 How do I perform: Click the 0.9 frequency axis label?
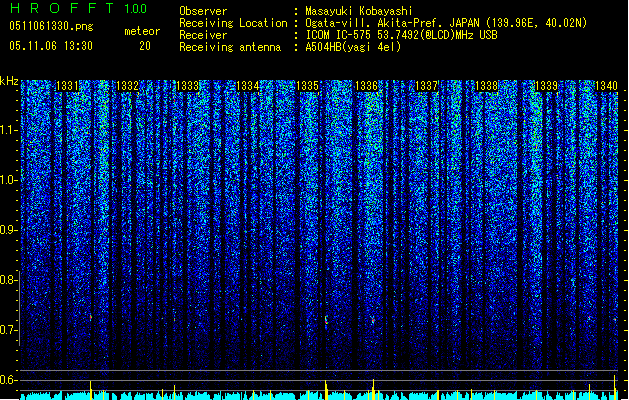point(9,230)
